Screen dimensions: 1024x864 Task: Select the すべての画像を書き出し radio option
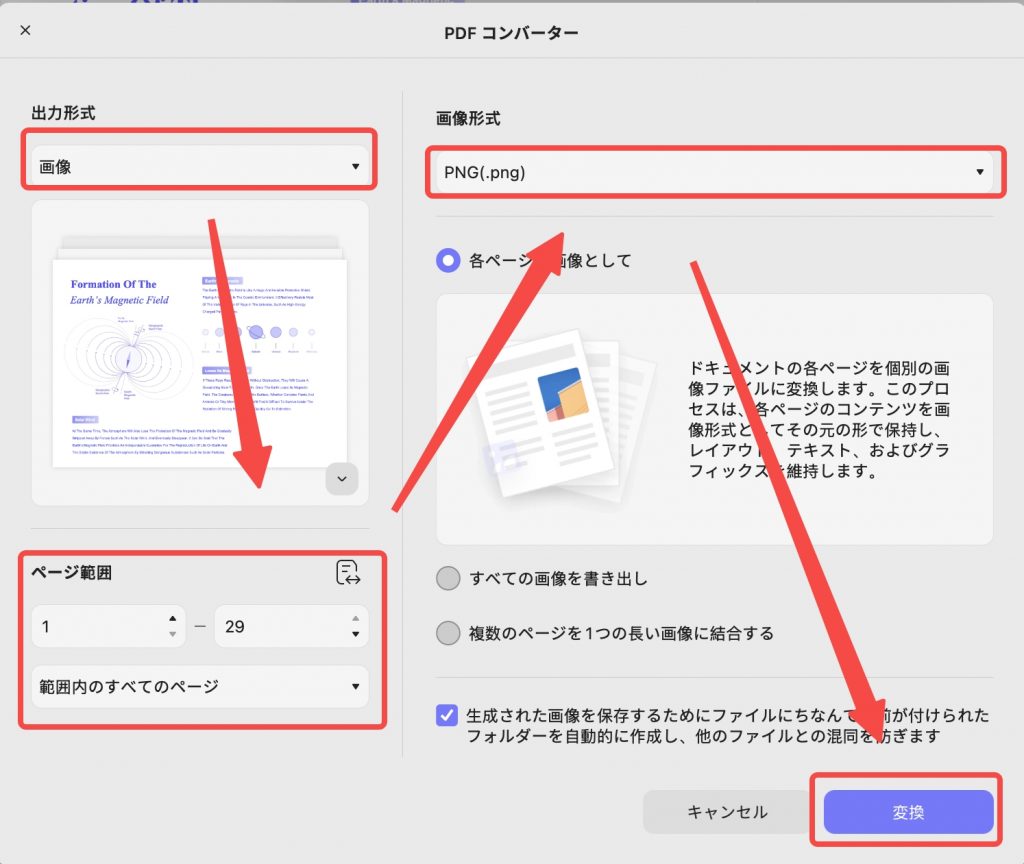[x=448, y=578]
